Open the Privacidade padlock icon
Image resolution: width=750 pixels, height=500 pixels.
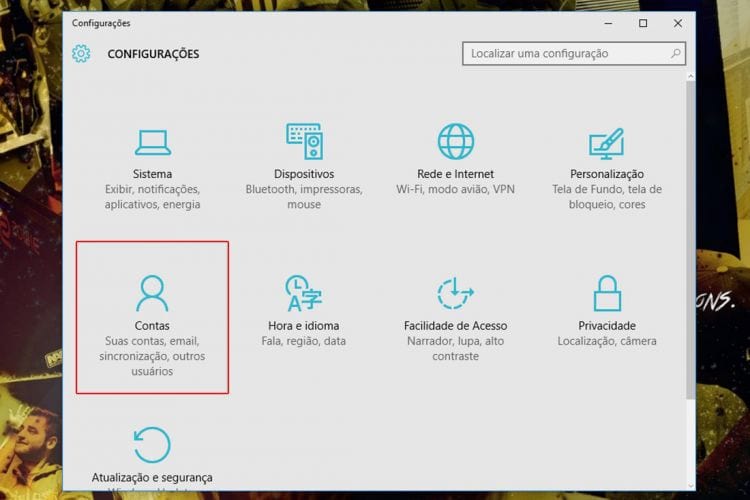pyautogui.click(x=607, y=293)
